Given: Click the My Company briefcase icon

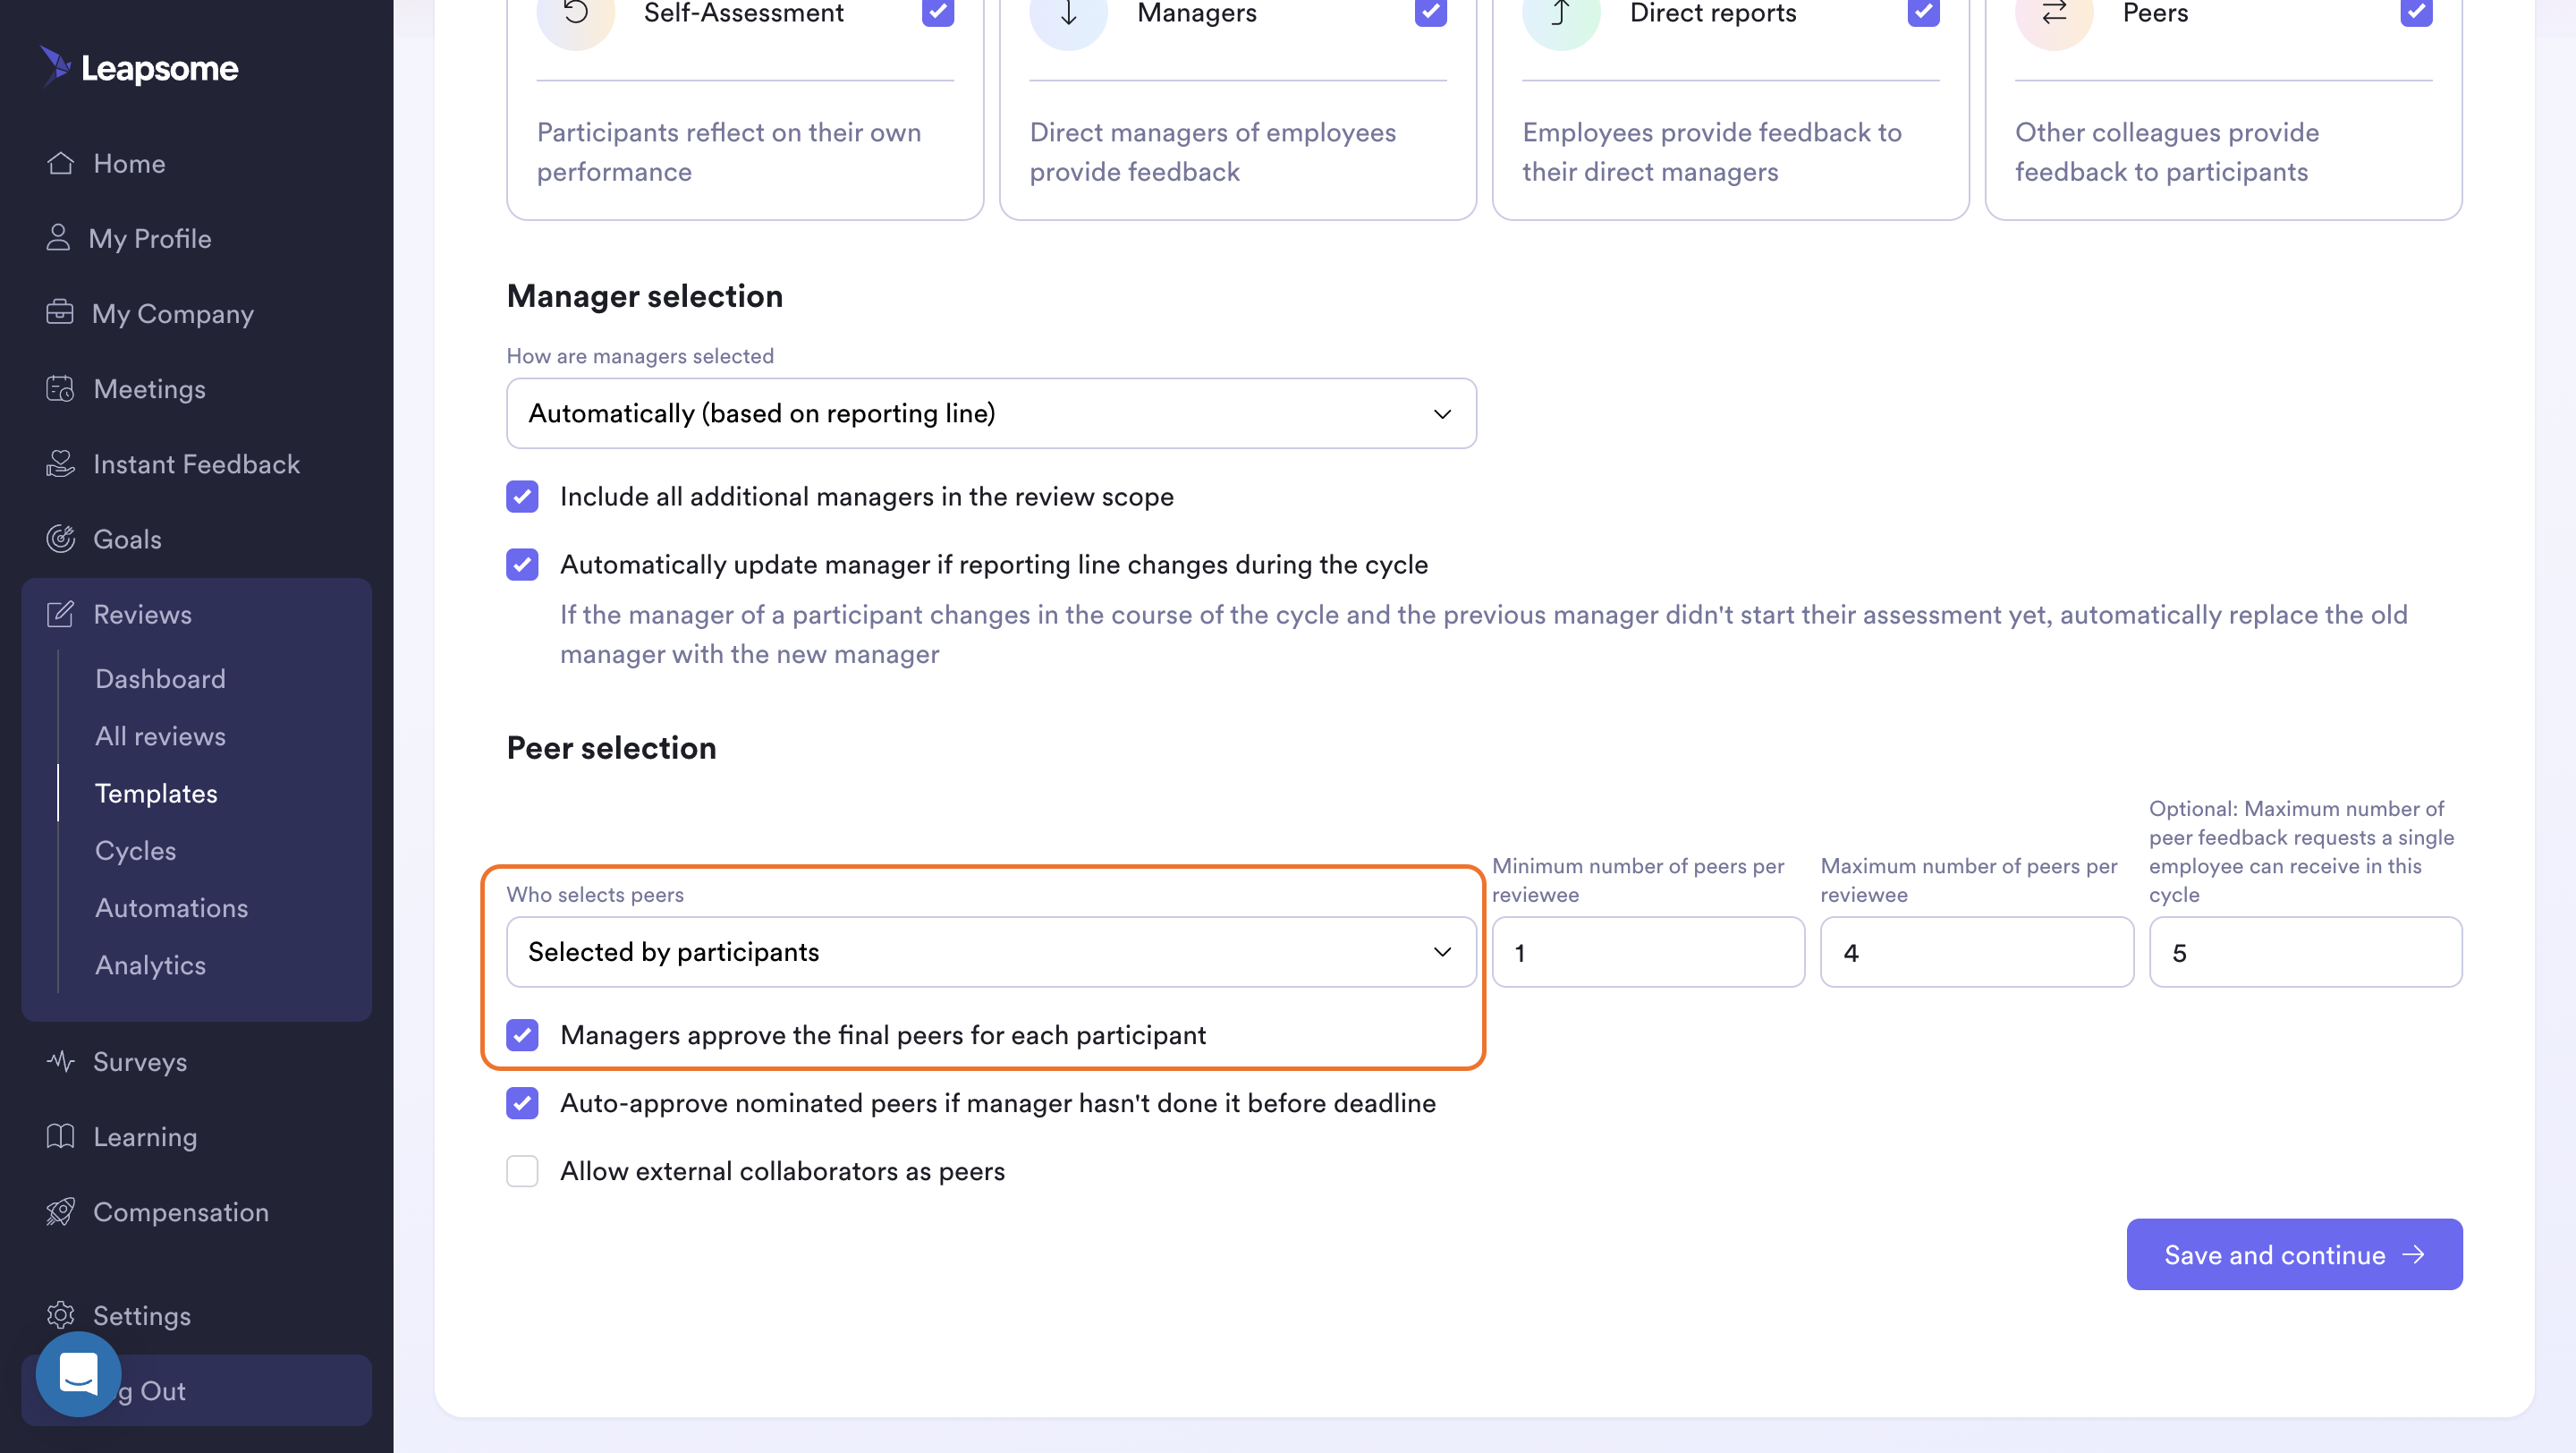Looking at the screenshot, I should coord(60,313).
